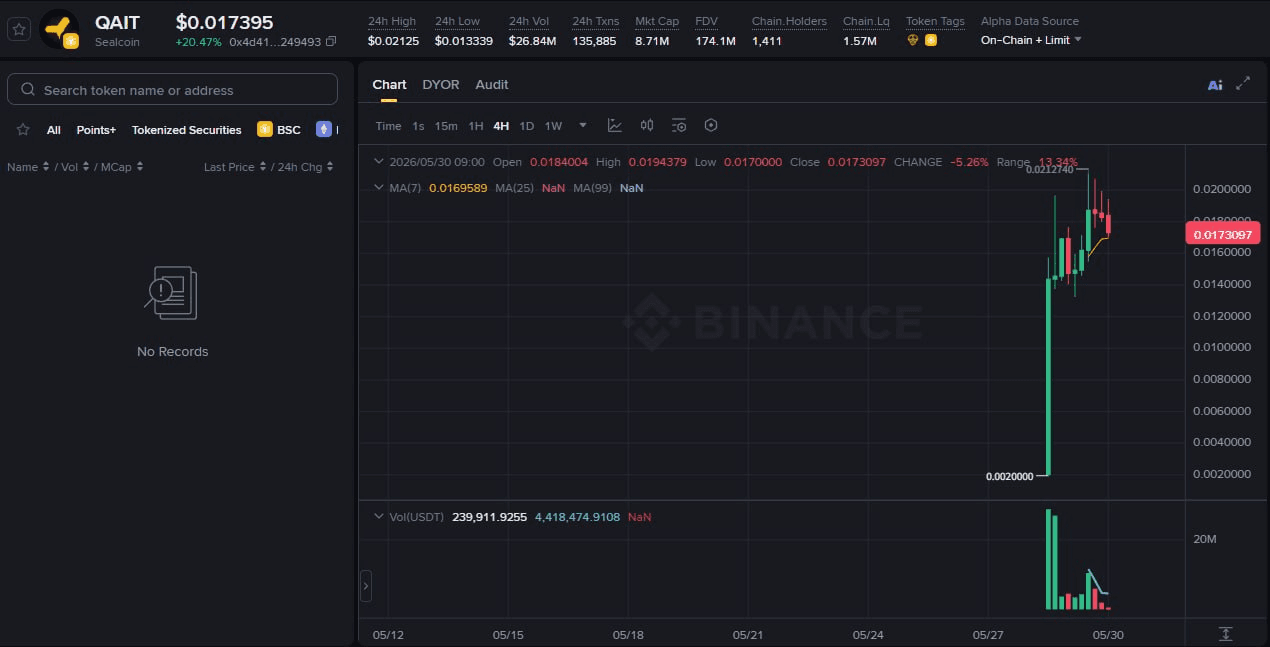Sort token list by Last Price

(x=235, y=167)
